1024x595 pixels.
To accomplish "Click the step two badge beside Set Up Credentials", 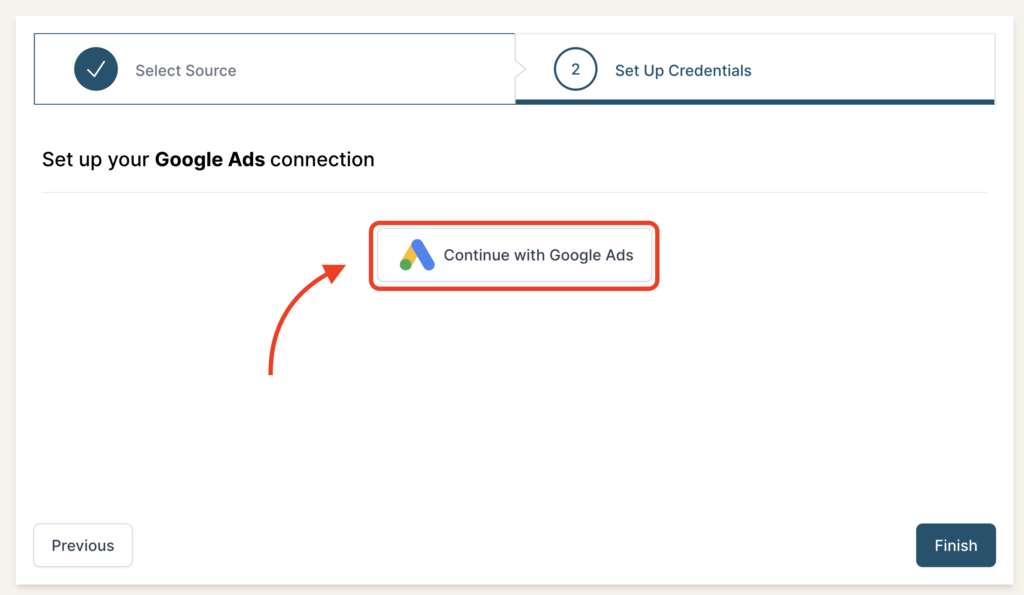I will click(576, 69).
